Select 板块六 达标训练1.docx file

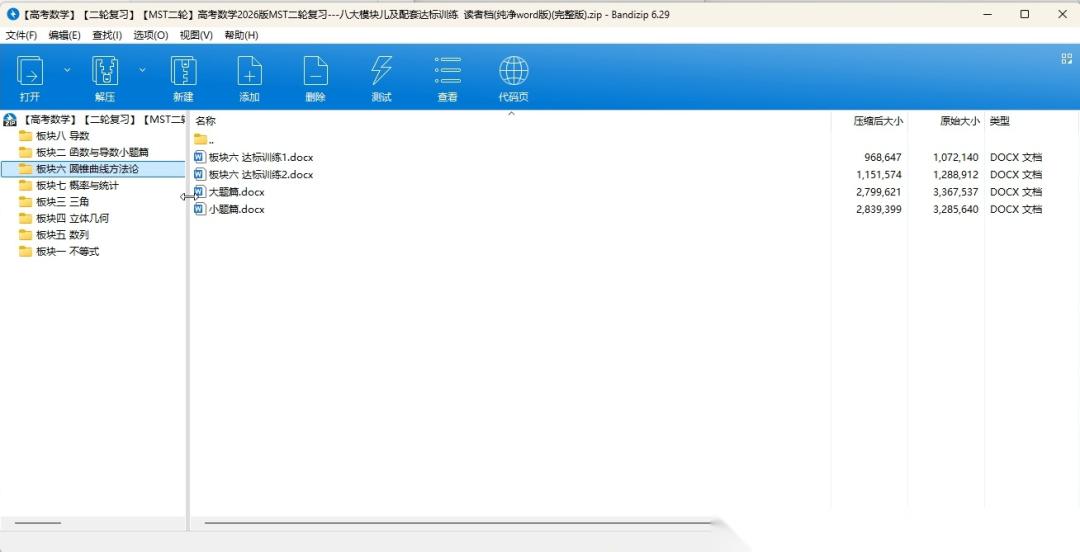coord(260,157)
